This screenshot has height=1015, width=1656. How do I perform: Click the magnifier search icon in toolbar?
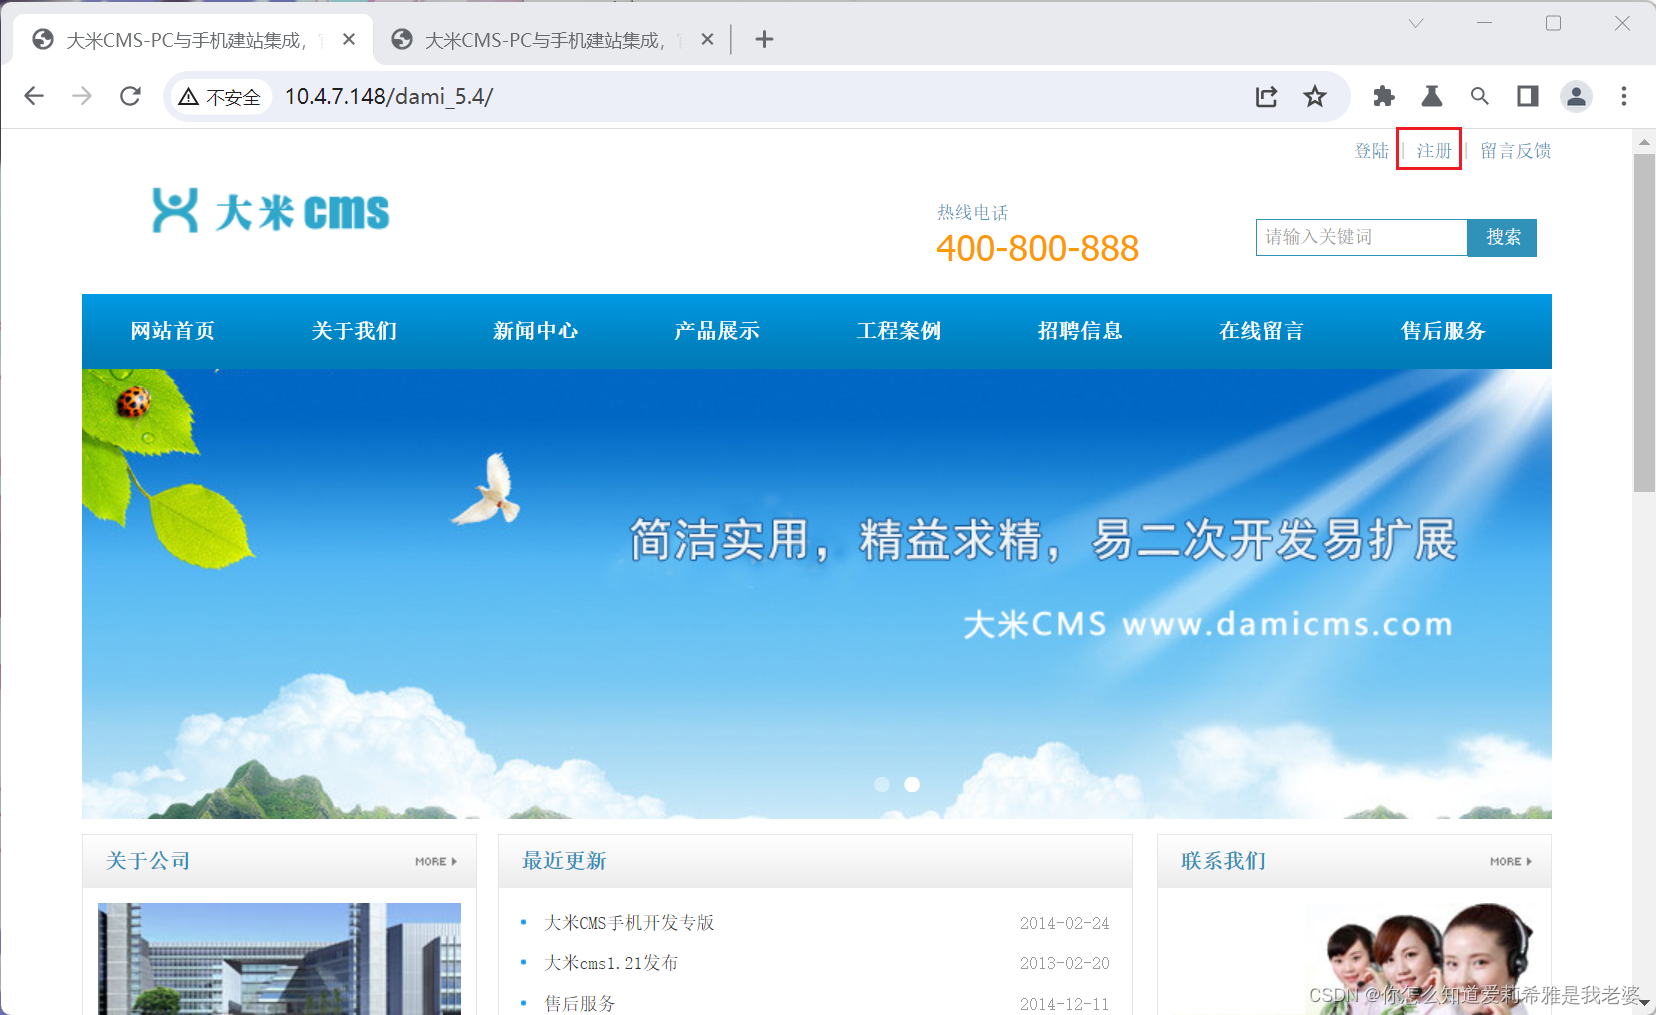click(x=1480, y=96)
